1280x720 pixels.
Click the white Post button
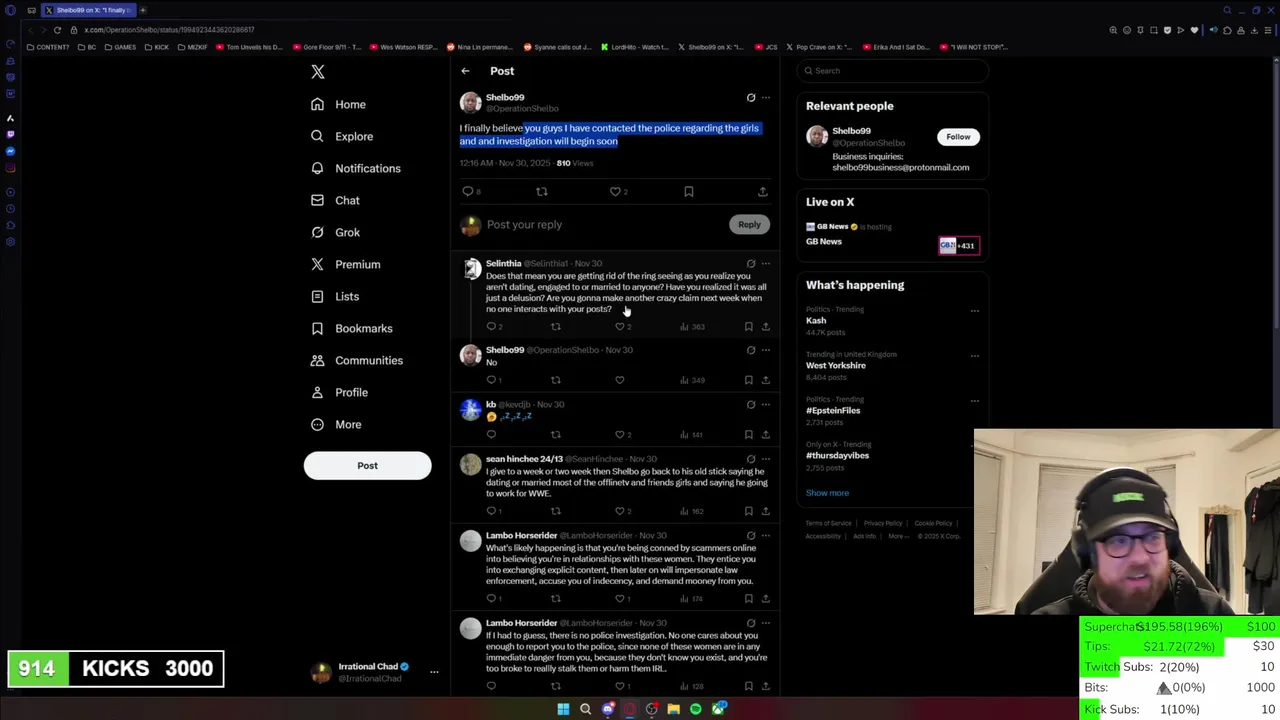(x=367, y=465)
